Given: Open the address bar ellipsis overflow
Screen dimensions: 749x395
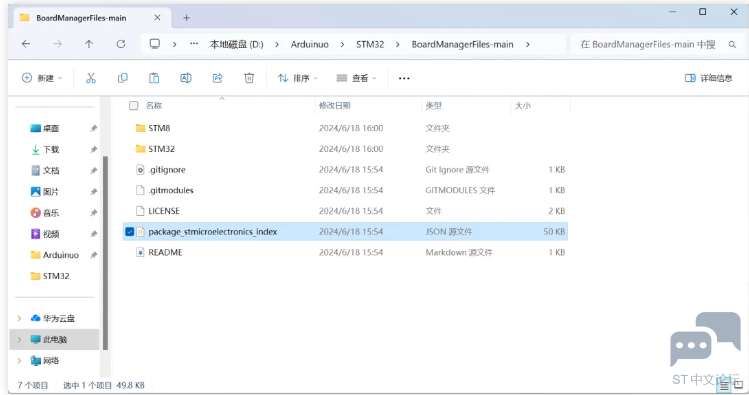Looking at the screenshot, I should tap(193, 44).
